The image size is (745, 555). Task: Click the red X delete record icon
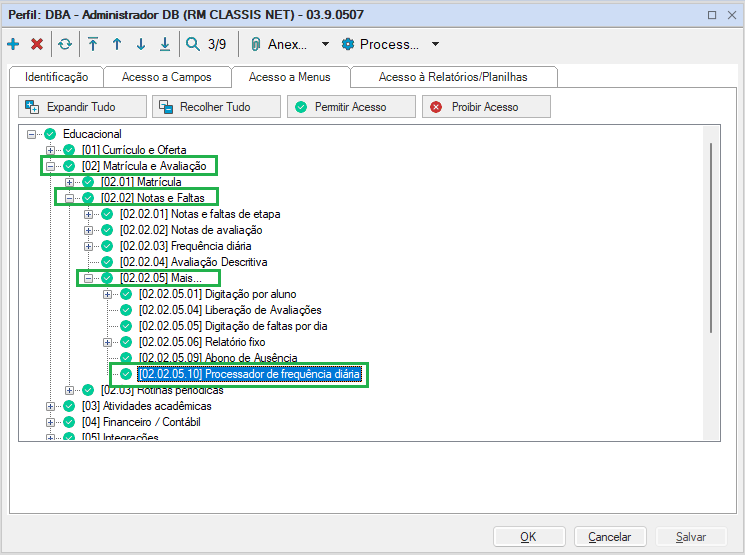point(37,44)
